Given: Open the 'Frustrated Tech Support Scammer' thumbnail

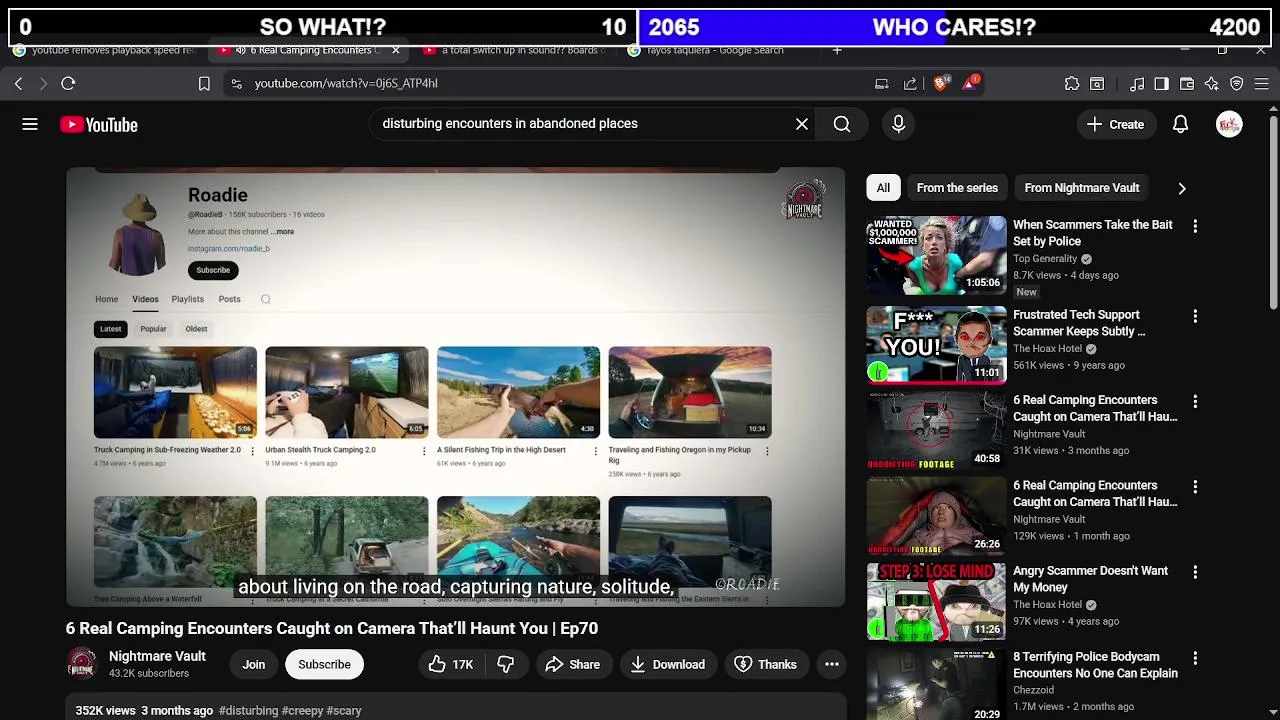Looking at the screenshot, I should [936, 344].
